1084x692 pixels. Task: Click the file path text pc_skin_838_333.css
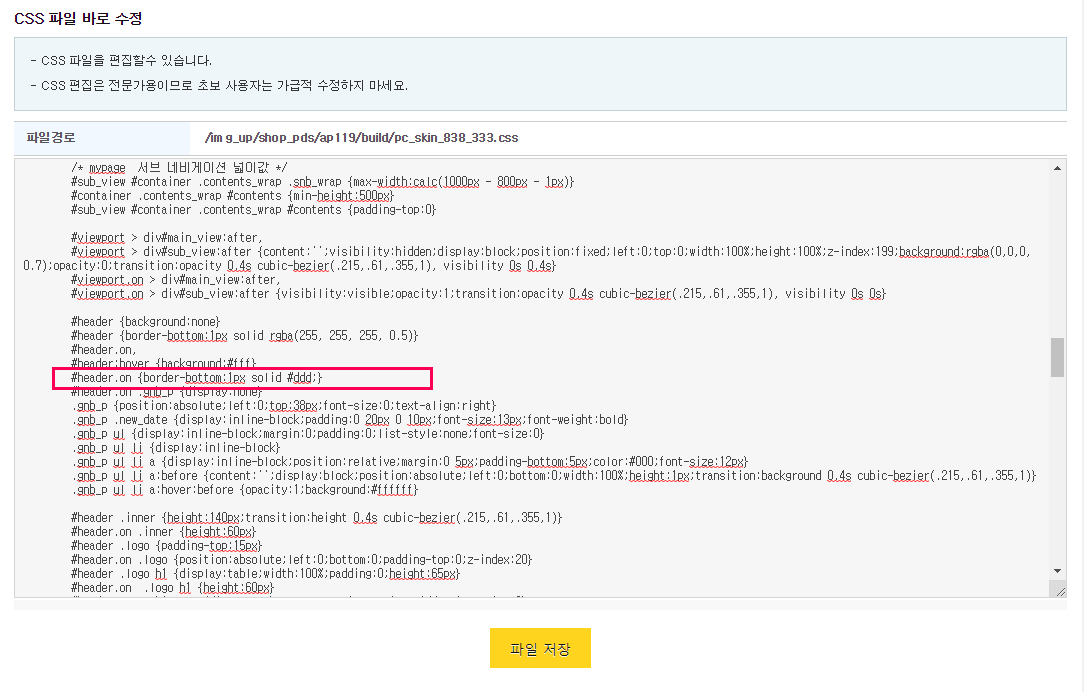pos(456,138)
